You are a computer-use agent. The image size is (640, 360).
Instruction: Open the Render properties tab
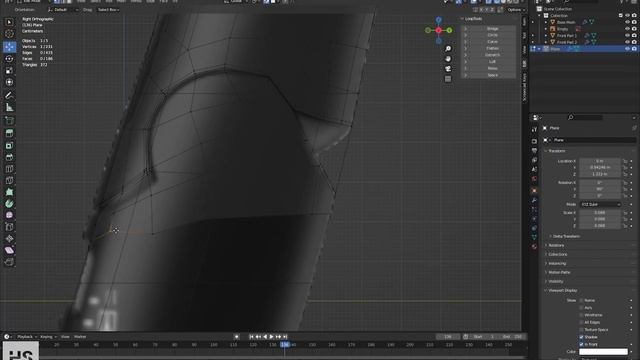tap(534, 141)
